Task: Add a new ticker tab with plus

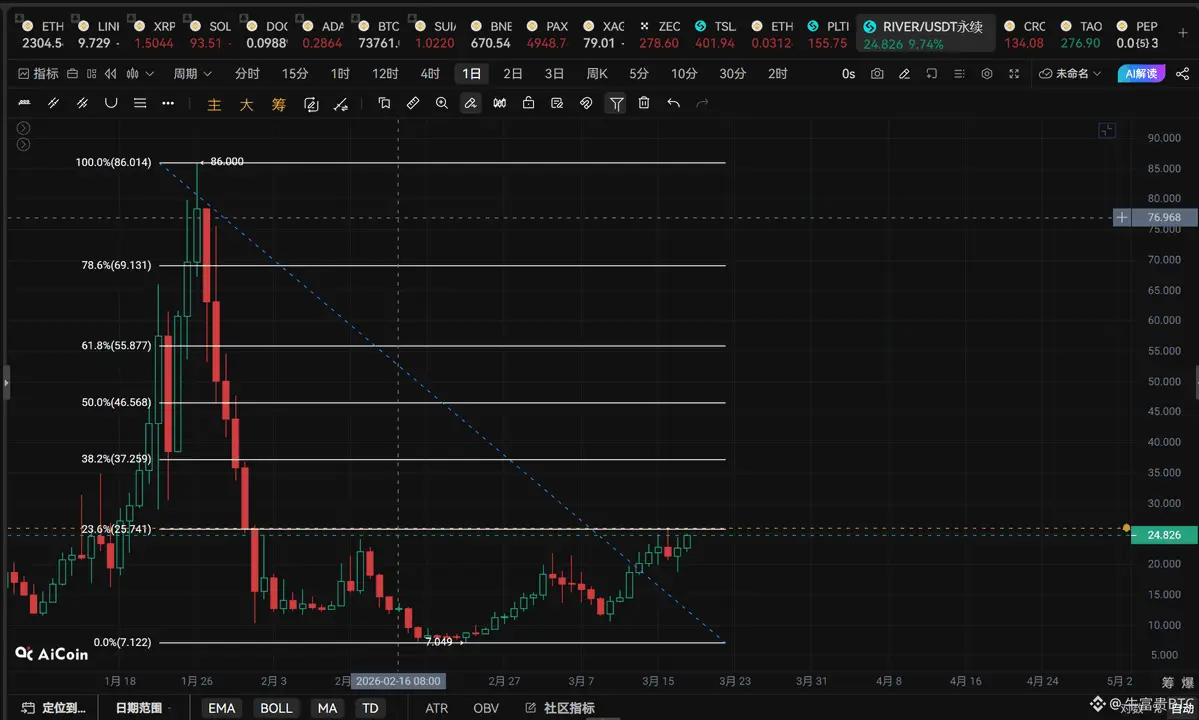Action: coord(1182,33)
